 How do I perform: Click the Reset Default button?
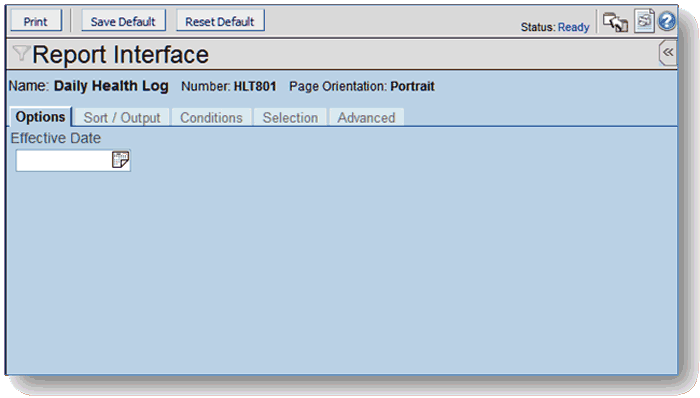click(220, 21)
